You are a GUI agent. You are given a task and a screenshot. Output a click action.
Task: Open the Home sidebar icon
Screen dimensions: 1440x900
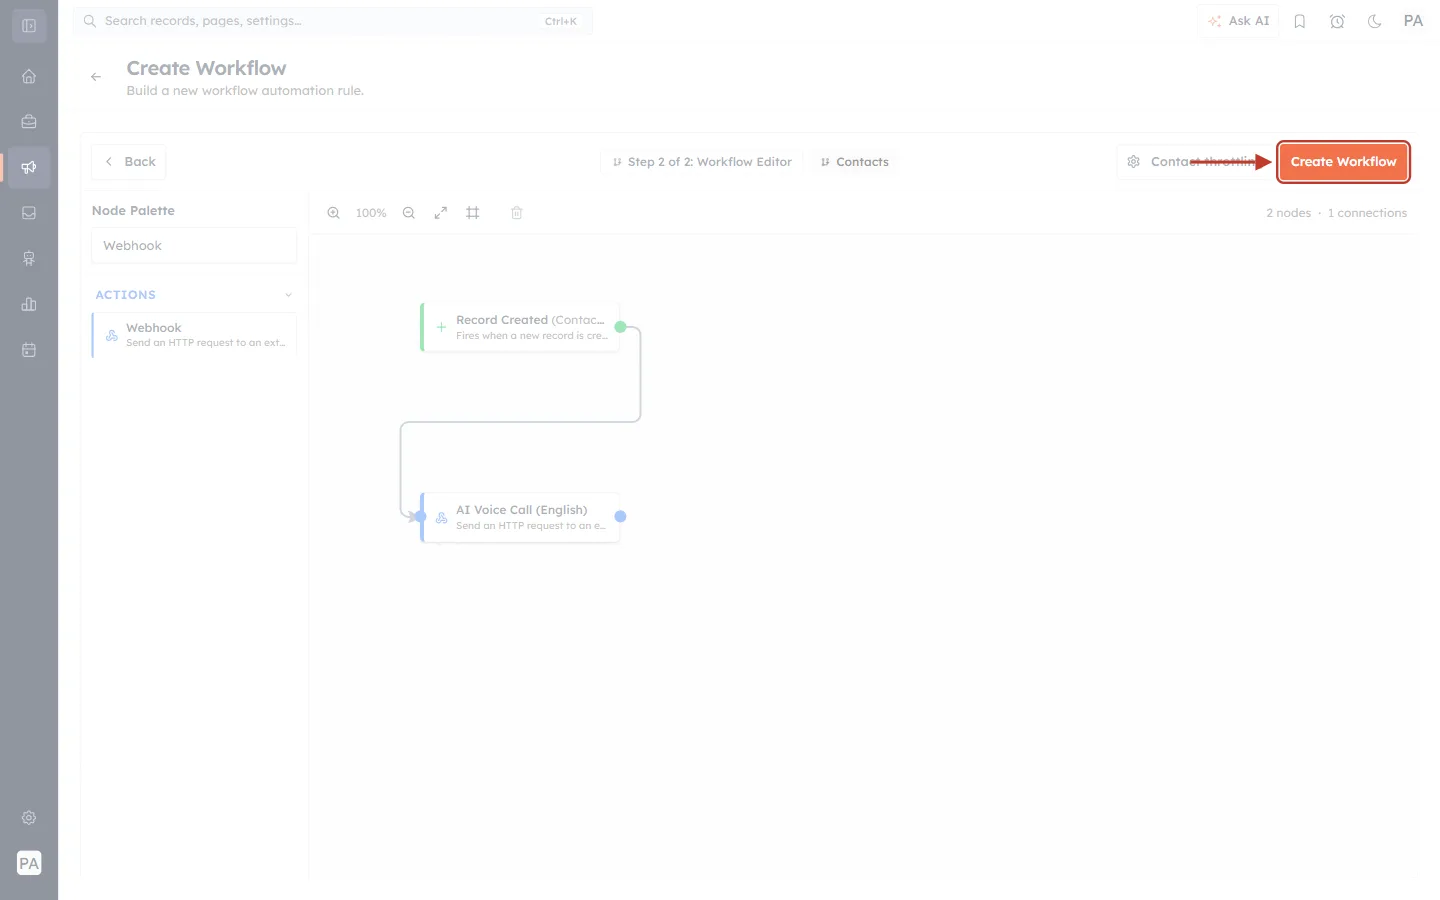[x=29, y=76]
